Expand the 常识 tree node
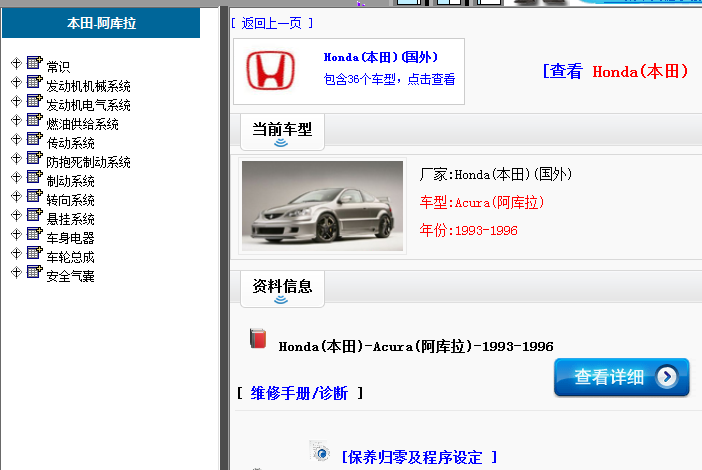This screenshot has height=470, width=702. [x=16, y=63]
